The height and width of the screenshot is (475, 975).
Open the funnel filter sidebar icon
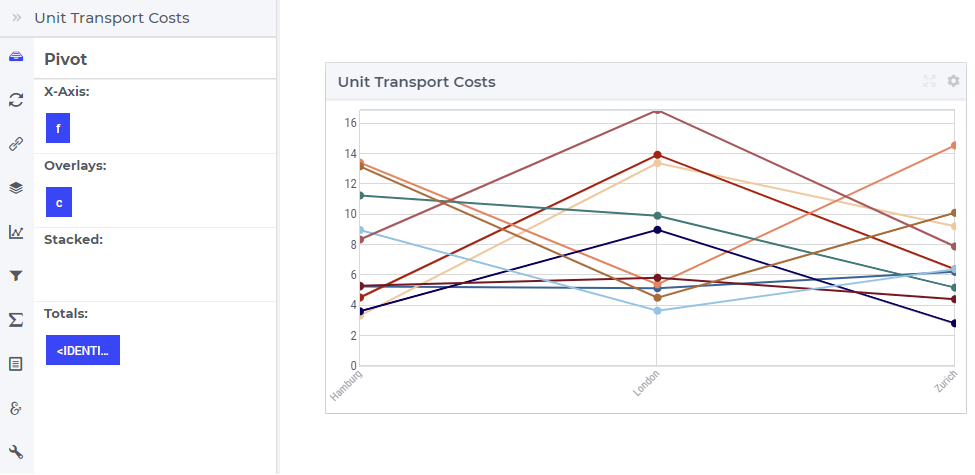point(16,276)
